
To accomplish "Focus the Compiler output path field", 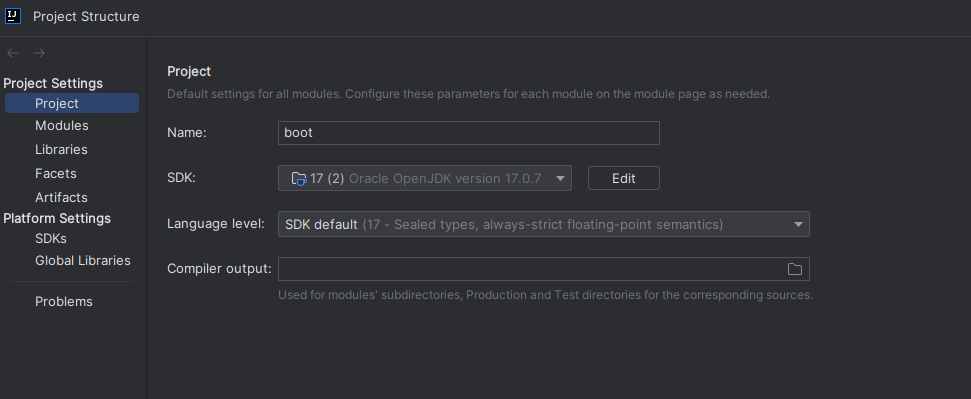I will [x=531, y=269].
